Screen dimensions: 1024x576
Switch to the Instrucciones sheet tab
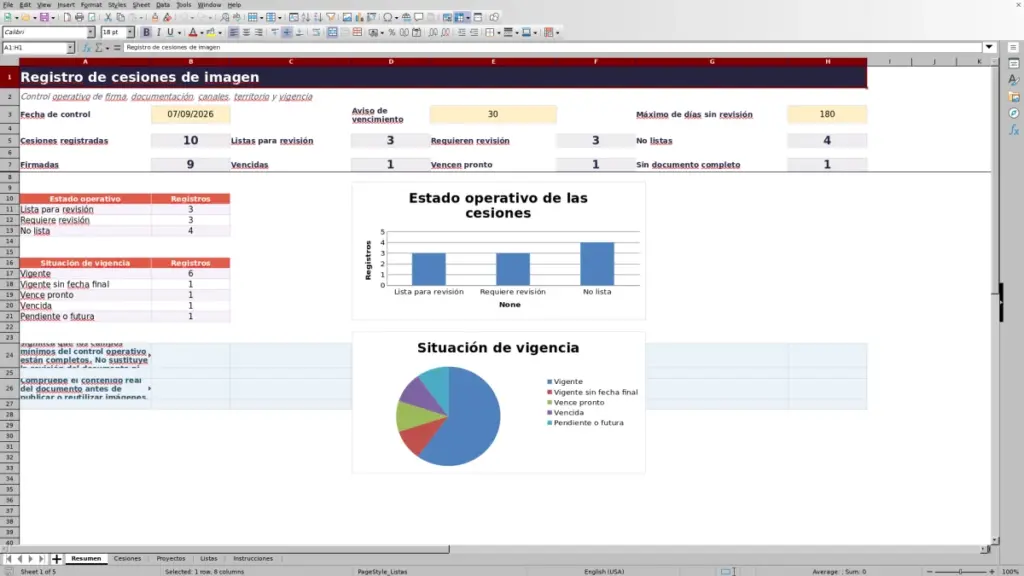[x=253, y=559]
